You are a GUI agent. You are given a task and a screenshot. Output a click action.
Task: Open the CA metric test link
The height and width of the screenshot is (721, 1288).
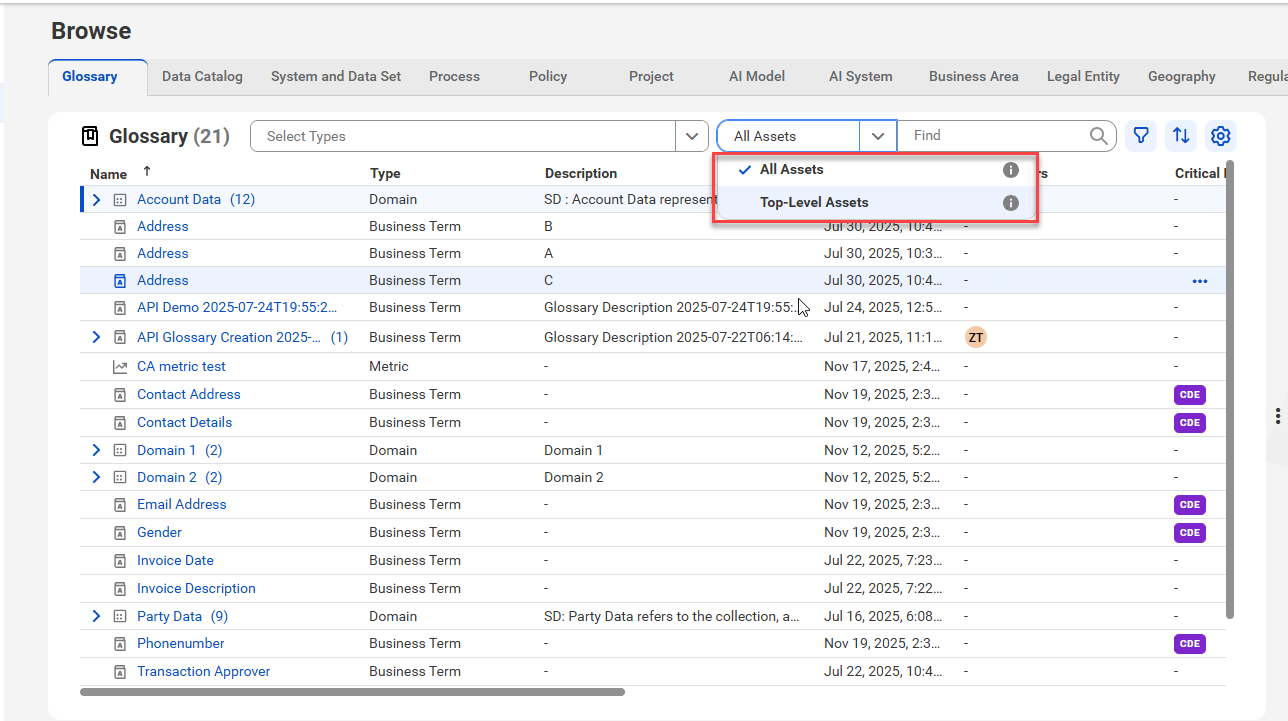181,367
